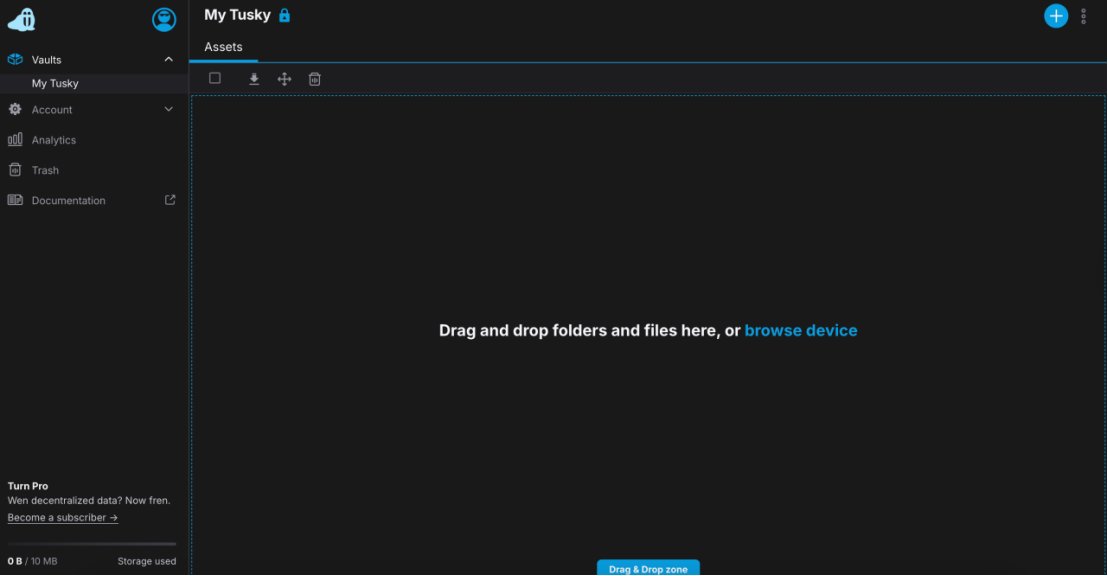Click the Drag & Drop zone label
The height and width of the screenshot is (576, 1108).
(648, 568)
